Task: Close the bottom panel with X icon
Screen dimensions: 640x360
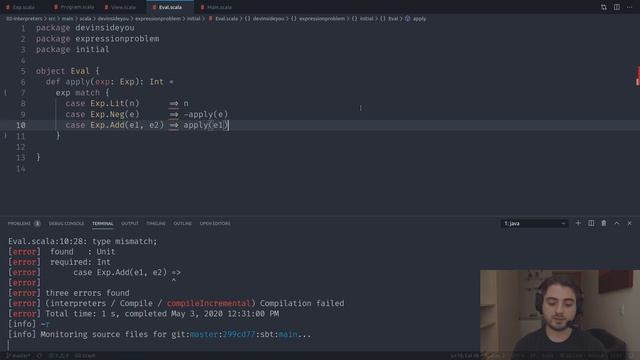Action: (x=629, y=223)
